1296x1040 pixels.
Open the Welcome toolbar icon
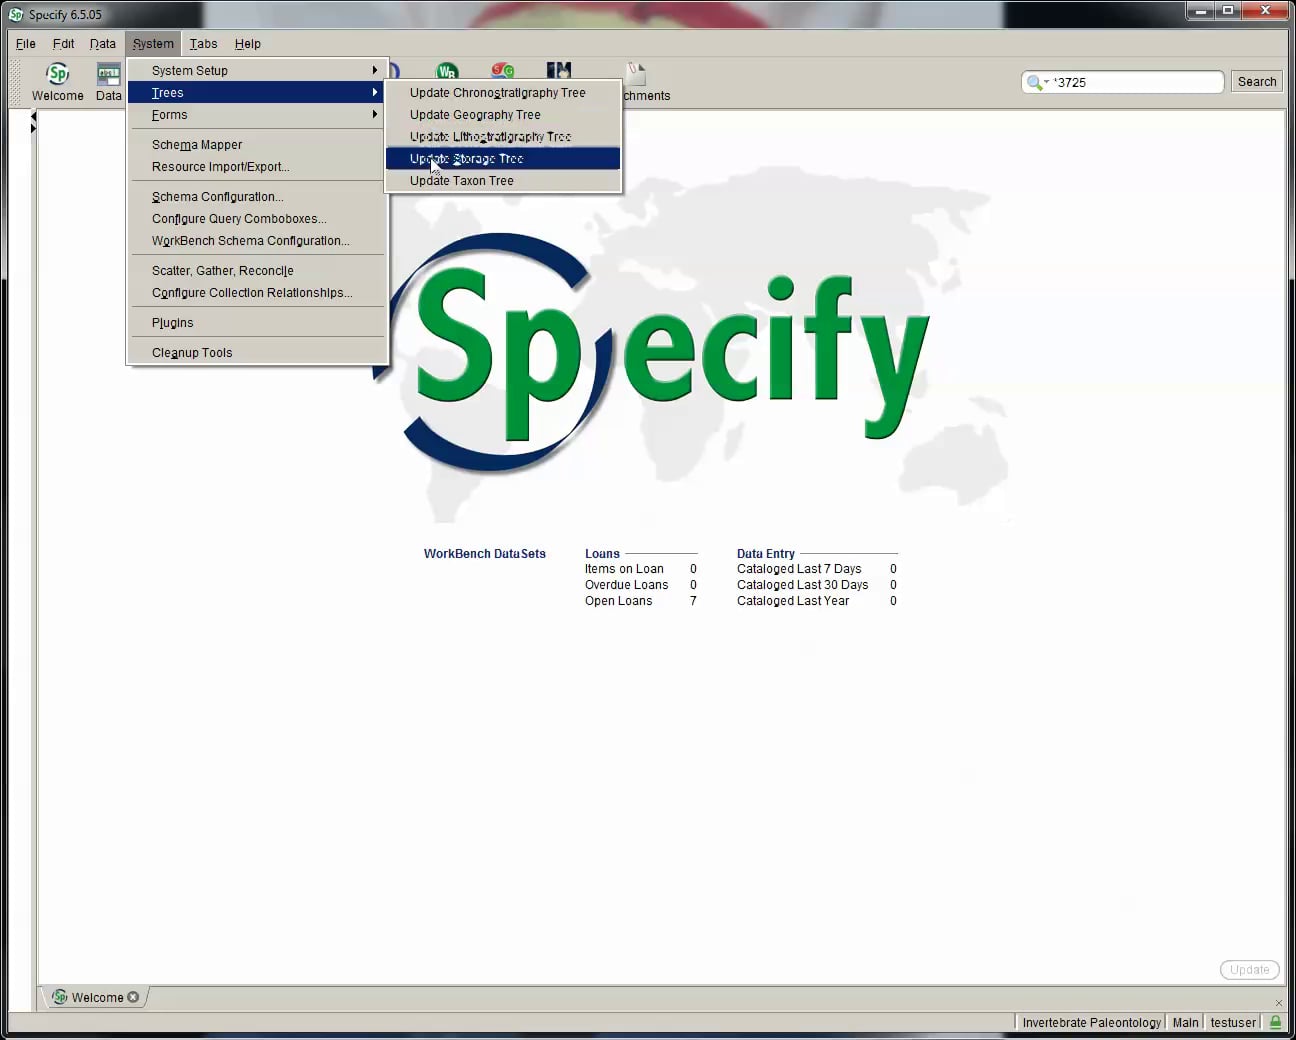(58, 82)
